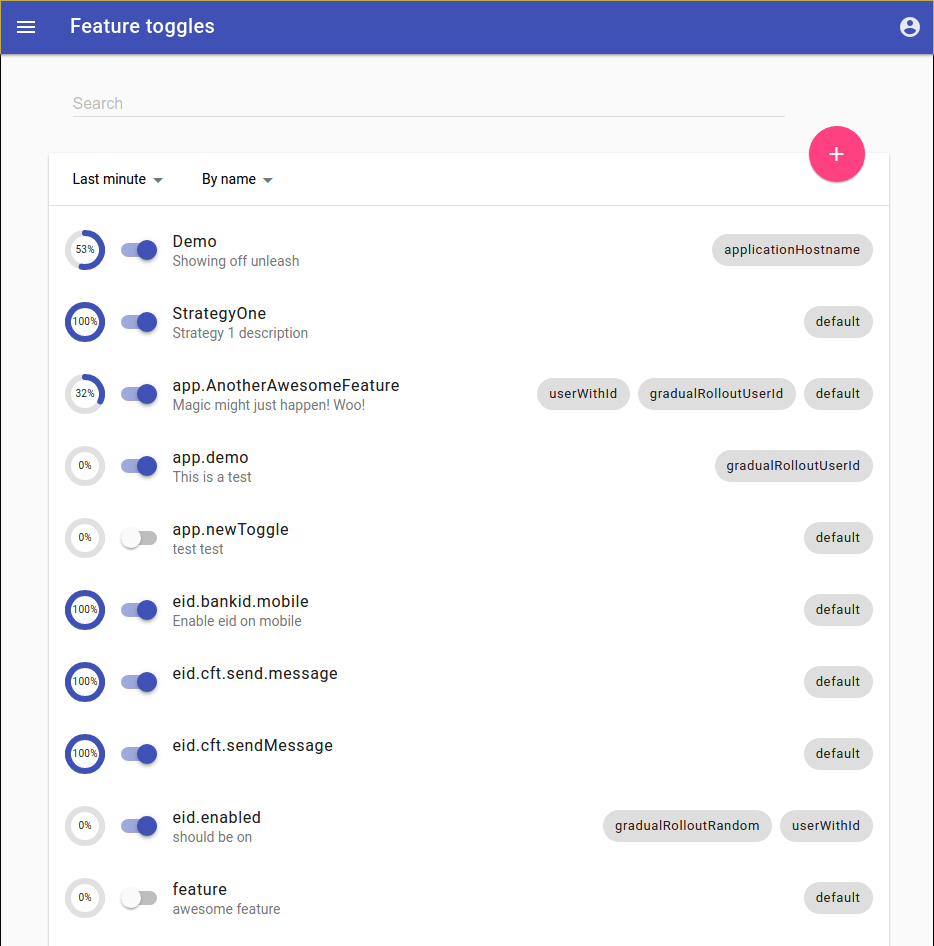934x946 pixels.
Task: Click the applicationHostname strategy chip
Action: (791, 250)
